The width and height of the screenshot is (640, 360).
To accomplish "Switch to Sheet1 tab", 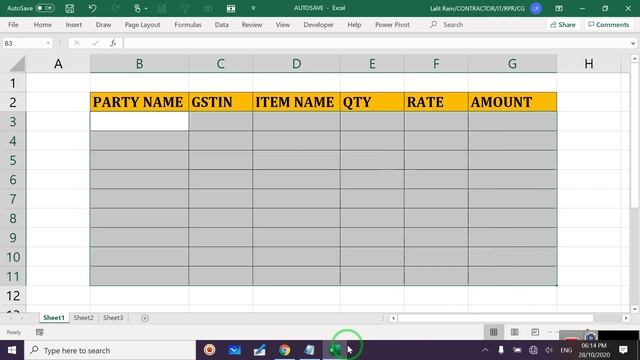I will [53, 318].
